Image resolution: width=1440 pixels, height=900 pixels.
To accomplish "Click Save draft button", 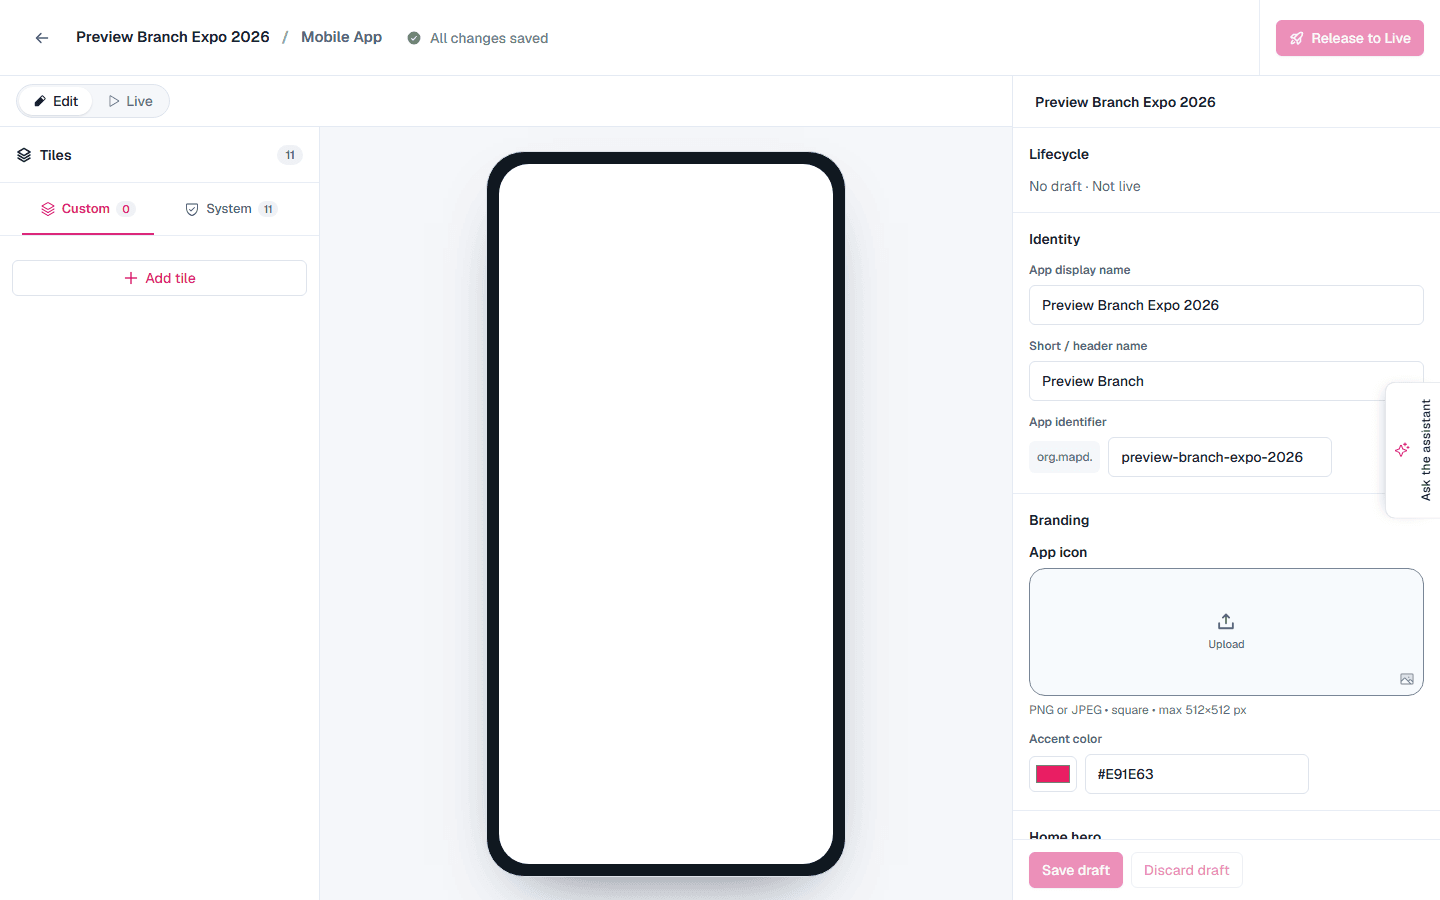I will [x=1076, y=870].
